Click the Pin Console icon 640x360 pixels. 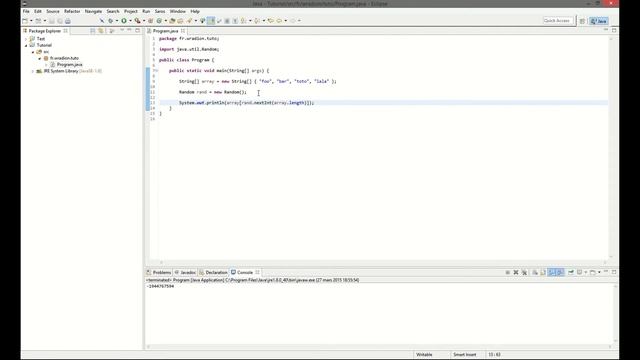(x=571, y=272)
